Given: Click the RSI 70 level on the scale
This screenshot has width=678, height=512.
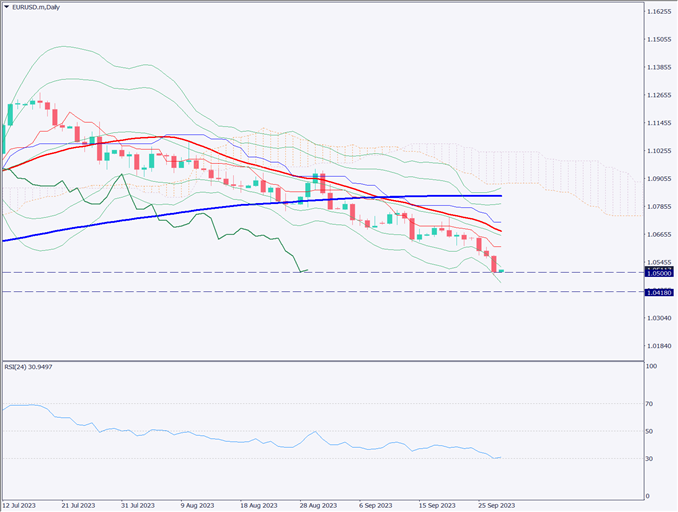Looking at the screenshot, I should pyautogui.click(x=652, y=404).
